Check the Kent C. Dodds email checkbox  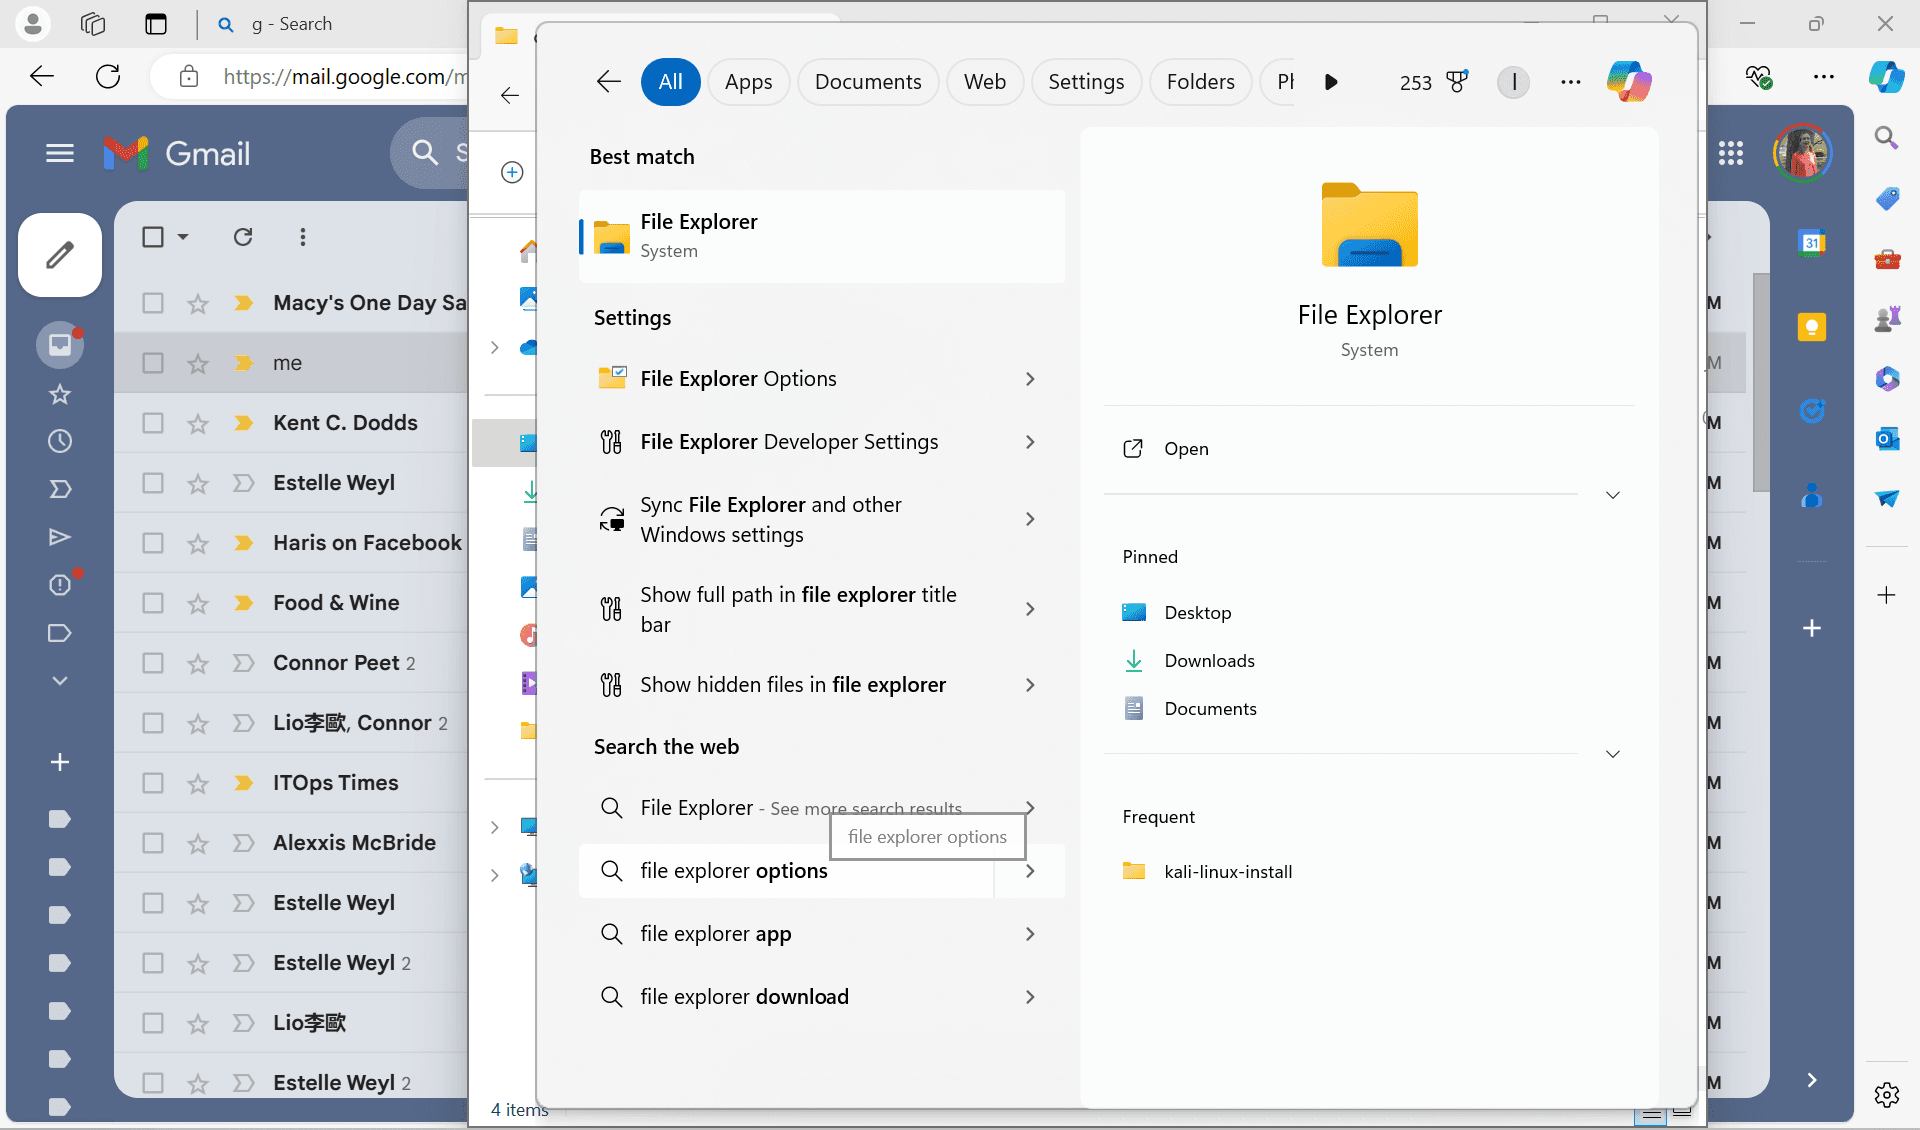point(153,423)
